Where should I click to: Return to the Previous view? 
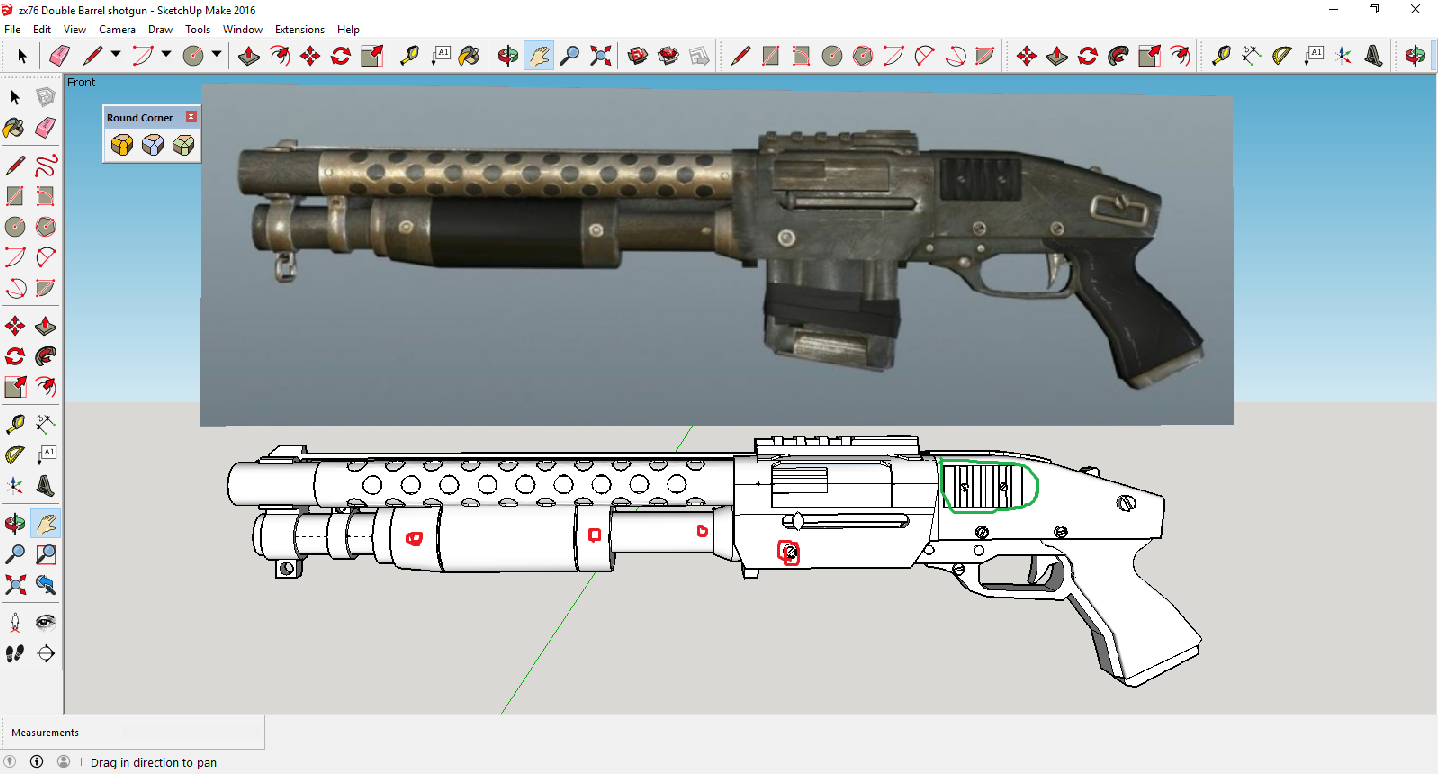(x=45, y=583)
